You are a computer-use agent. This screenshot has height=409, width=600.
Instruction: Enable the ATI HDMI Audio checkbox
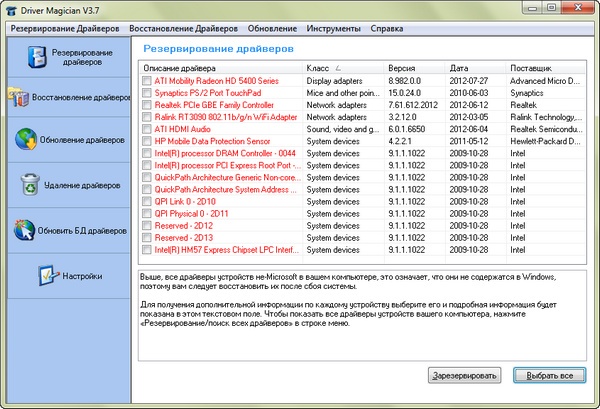point(147,128)
